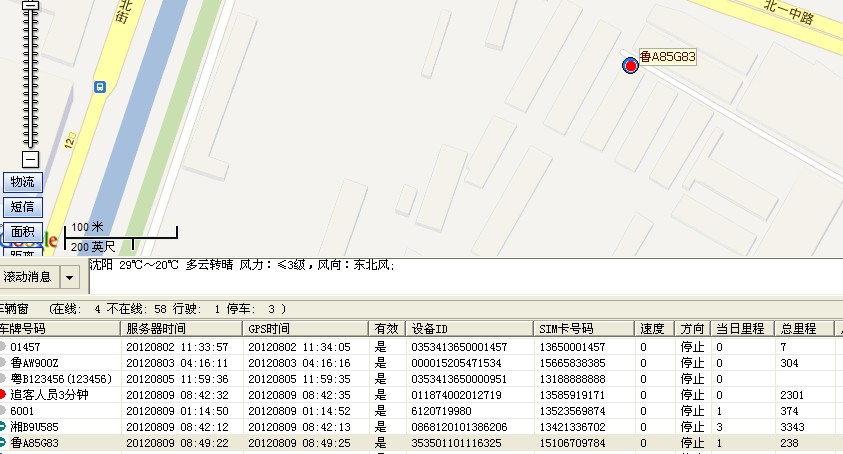Click the status icon beside 湘B9U585
The height and width of the screenshot is (454, 843).
pos(3,427)
